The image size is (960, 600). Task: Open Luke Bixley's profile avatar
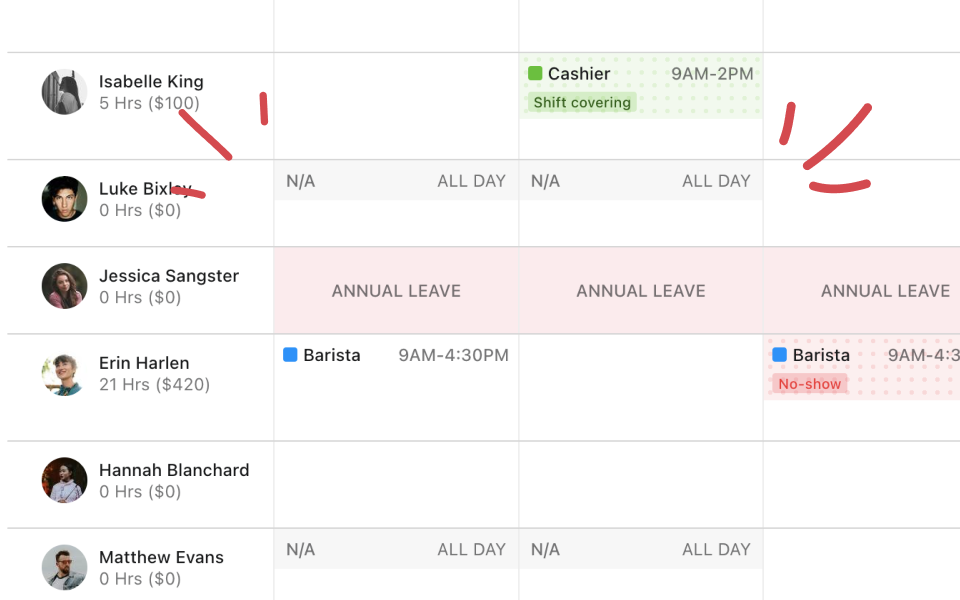coord(64,199)
